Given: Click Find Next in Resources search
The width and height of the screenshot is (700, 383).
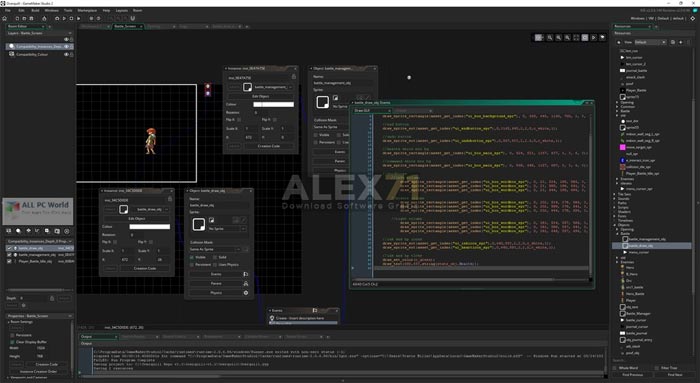Looking at the screenshot, I should (675, 375).
